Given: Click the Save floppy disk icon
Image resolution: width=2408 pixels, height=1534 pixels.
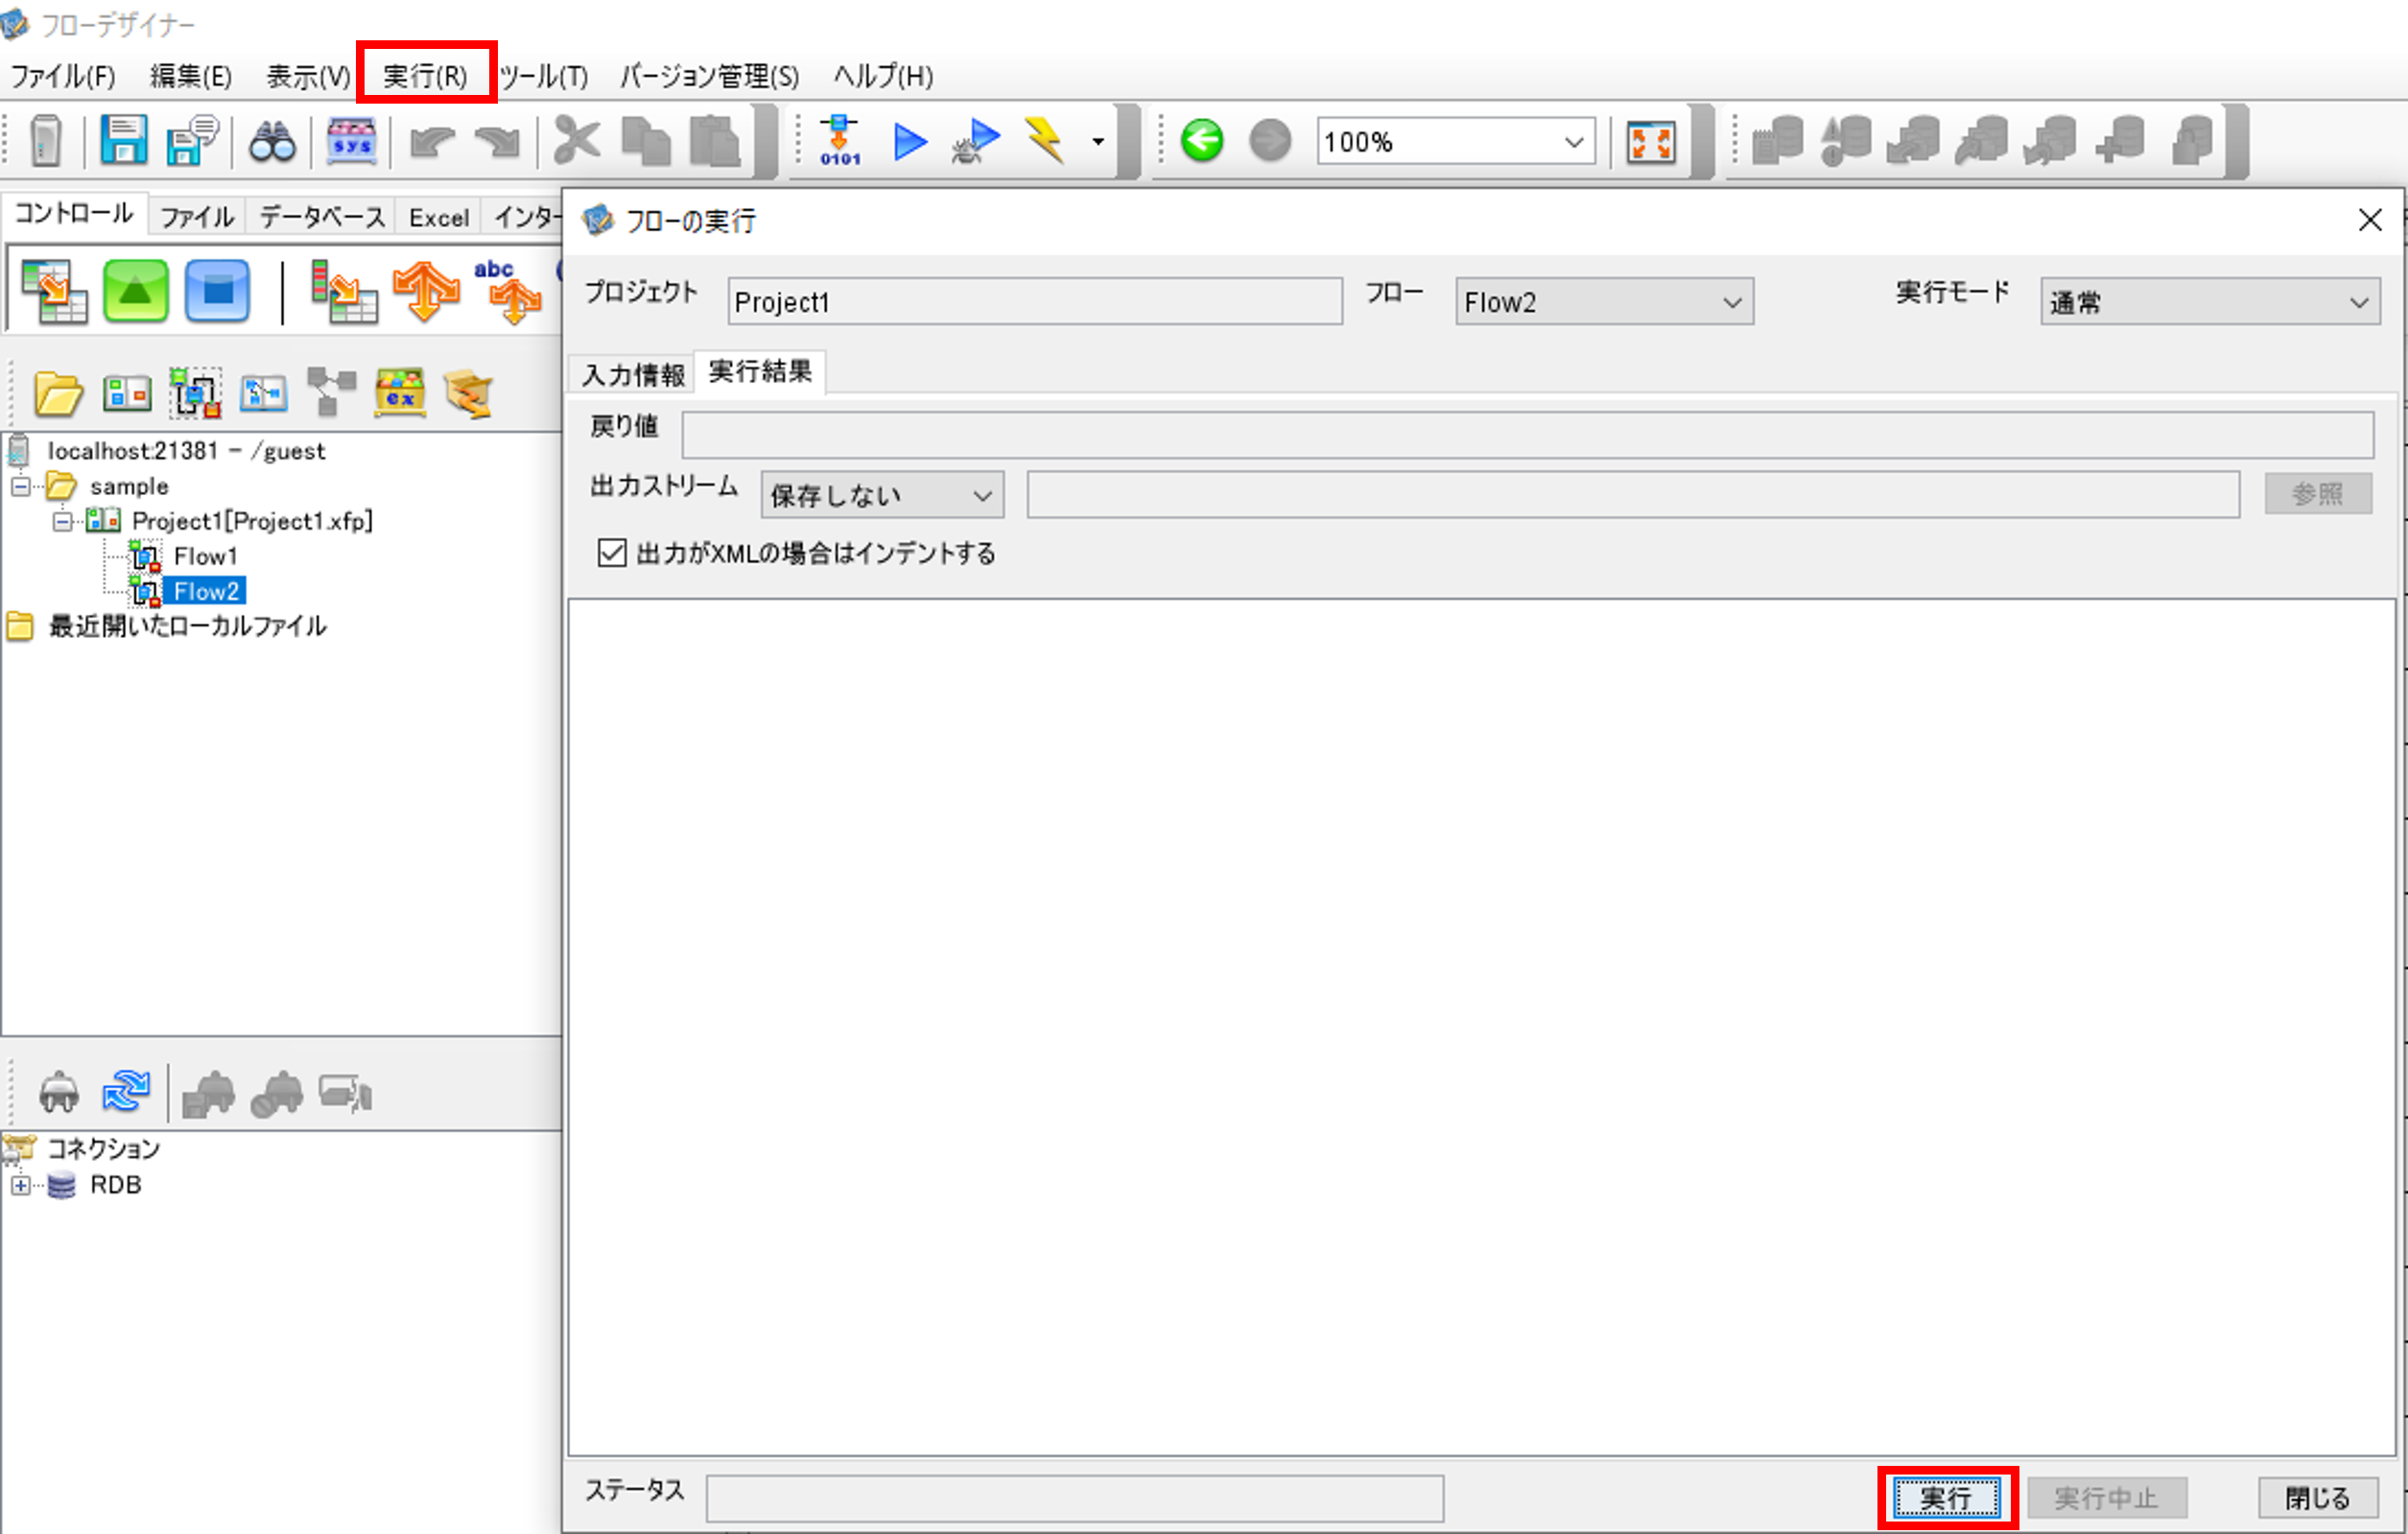Looking at the screenshot, I should point(123,141).
